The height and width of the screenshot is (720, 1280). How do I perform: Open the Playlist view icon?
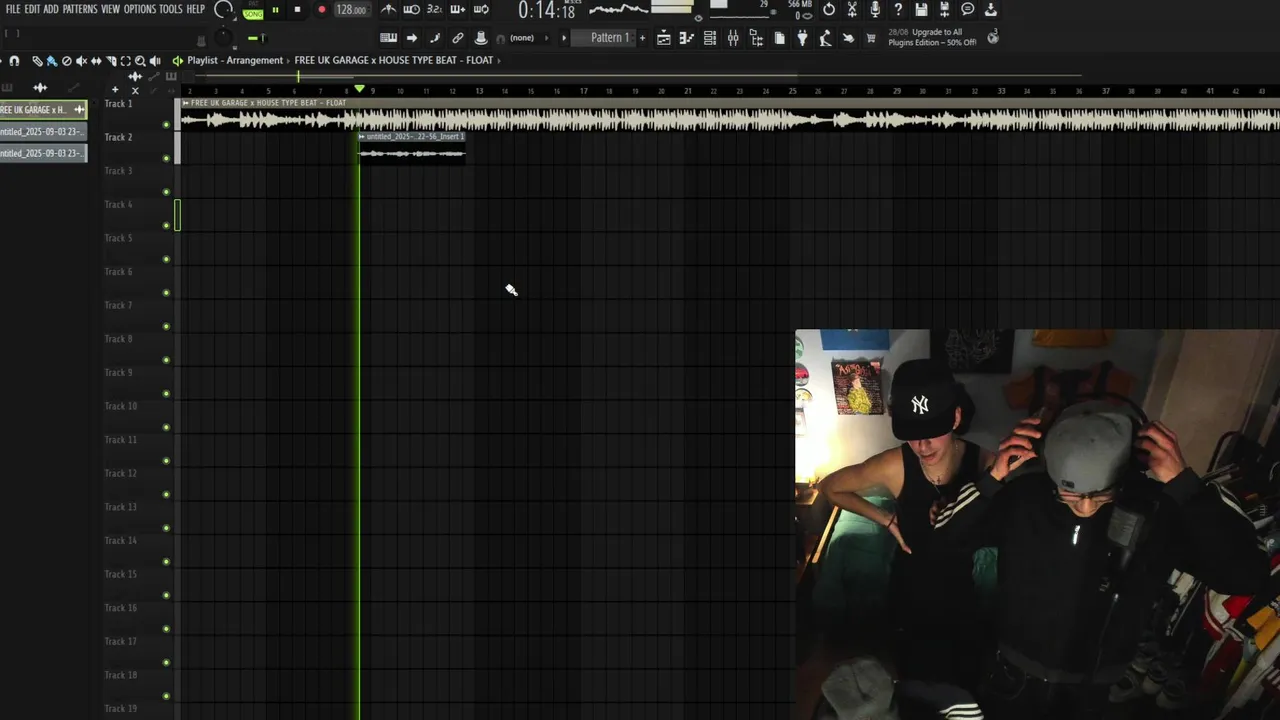point(664,38)
